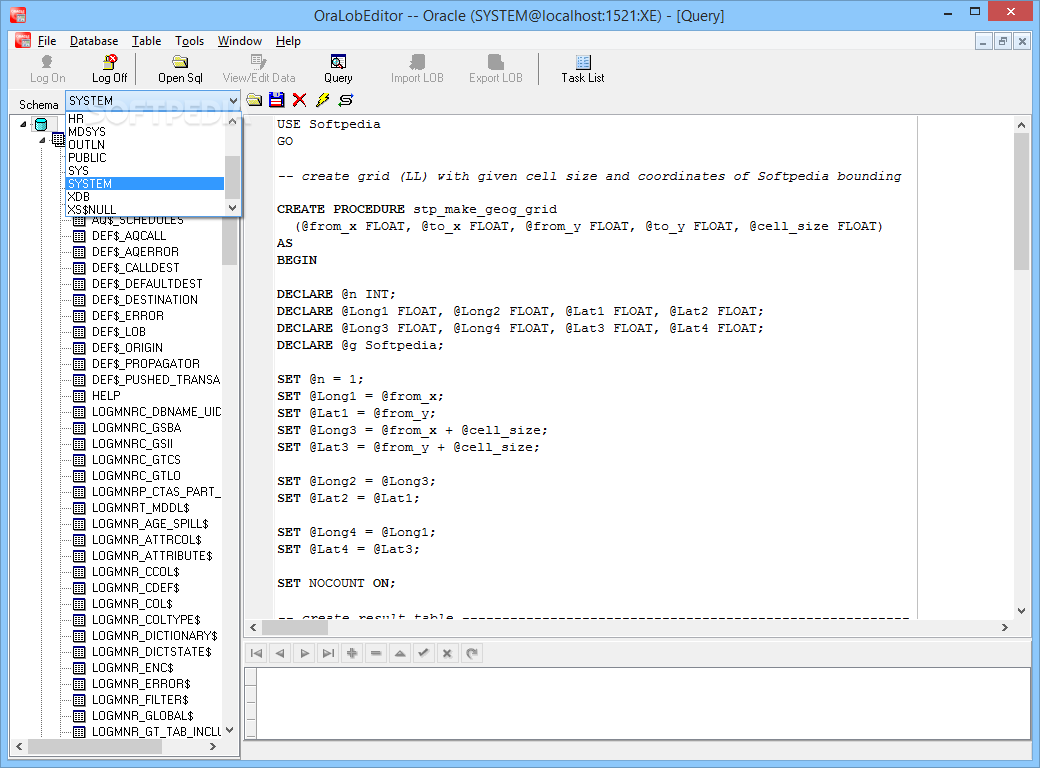Delete record with the minus button

pos(376,653)
